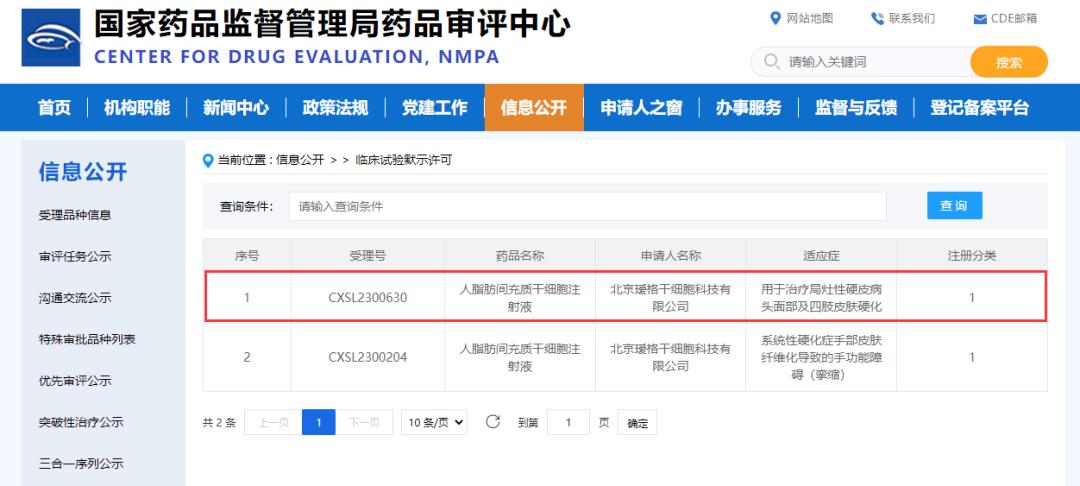Click the 确定 page jump button
1080x486 pixels.
coord(637,423)
